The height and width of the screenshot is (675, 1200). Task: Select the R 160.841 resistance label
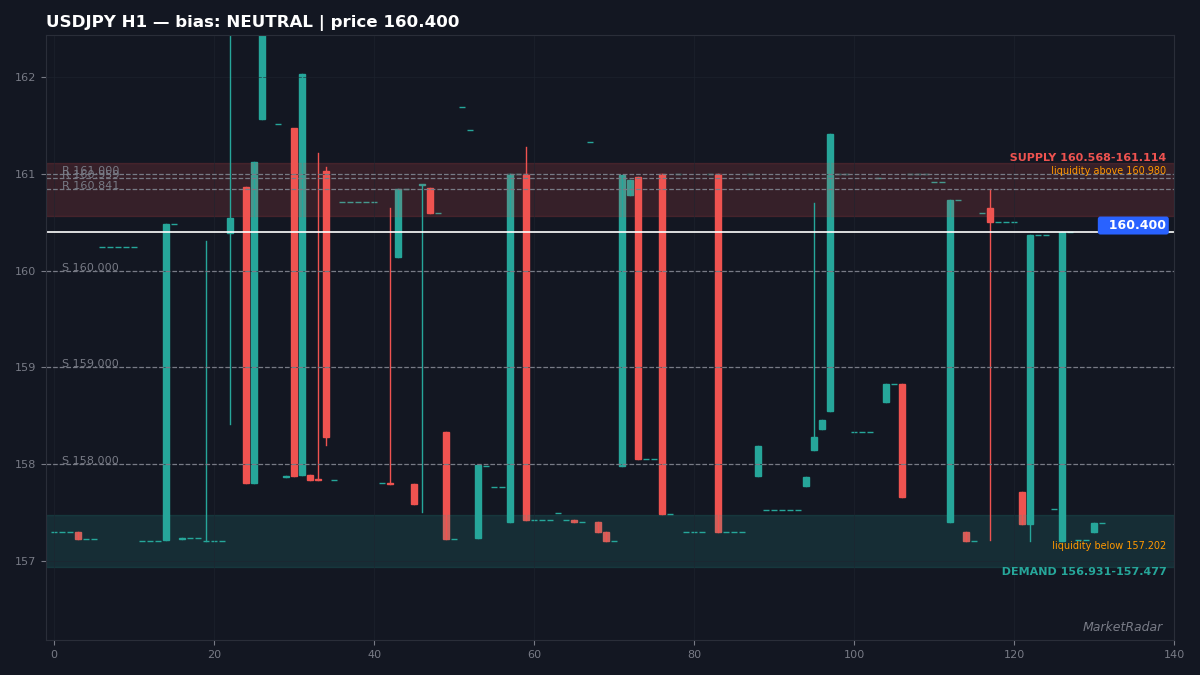coord(90,186)
